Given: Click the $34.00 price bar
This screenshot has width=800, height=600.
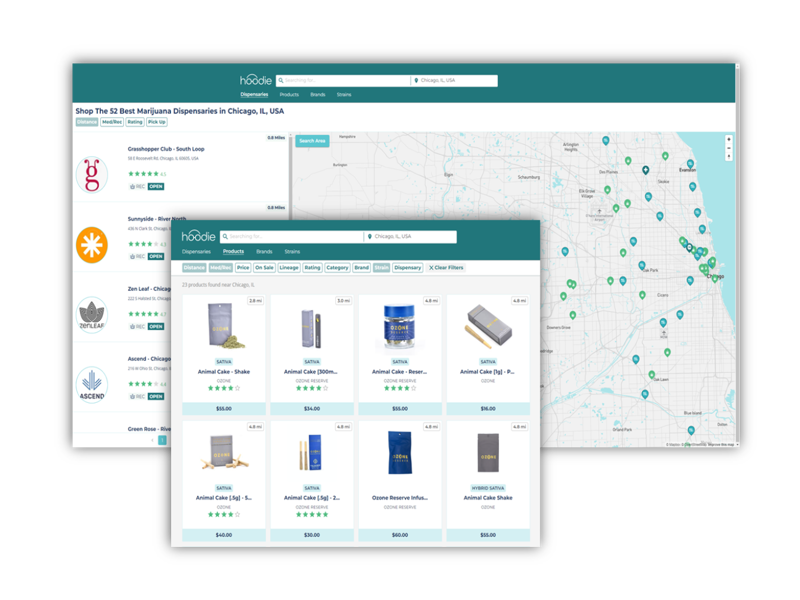Looking at the screenshot, I should click(x=312, y=409).
